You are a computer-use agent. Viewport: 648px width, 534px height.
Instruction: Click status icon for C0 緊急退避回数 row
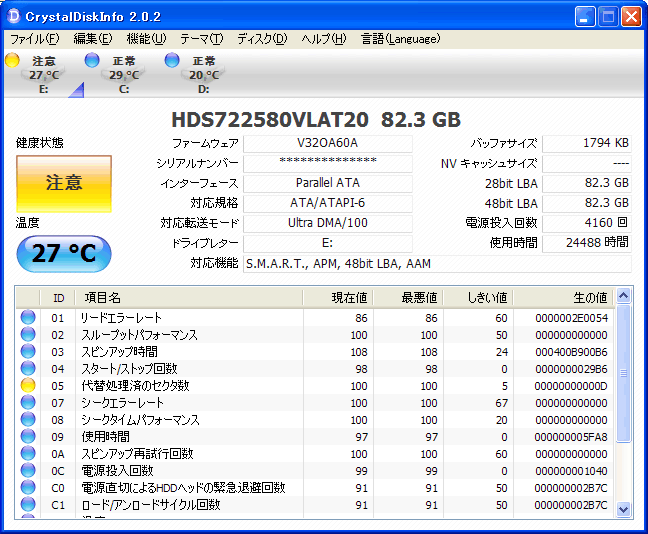tap(28, 487)
